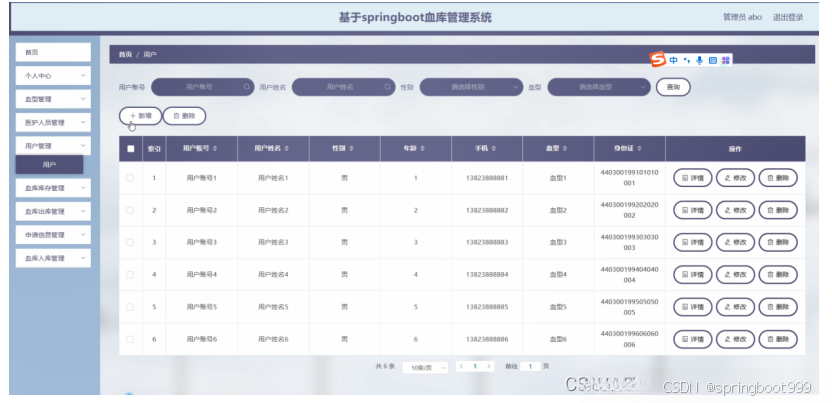The height and width of the screenshot is (403, 832).
Task: Toggle the select-all checkbox in table header
Action: [x=131, y=149]
